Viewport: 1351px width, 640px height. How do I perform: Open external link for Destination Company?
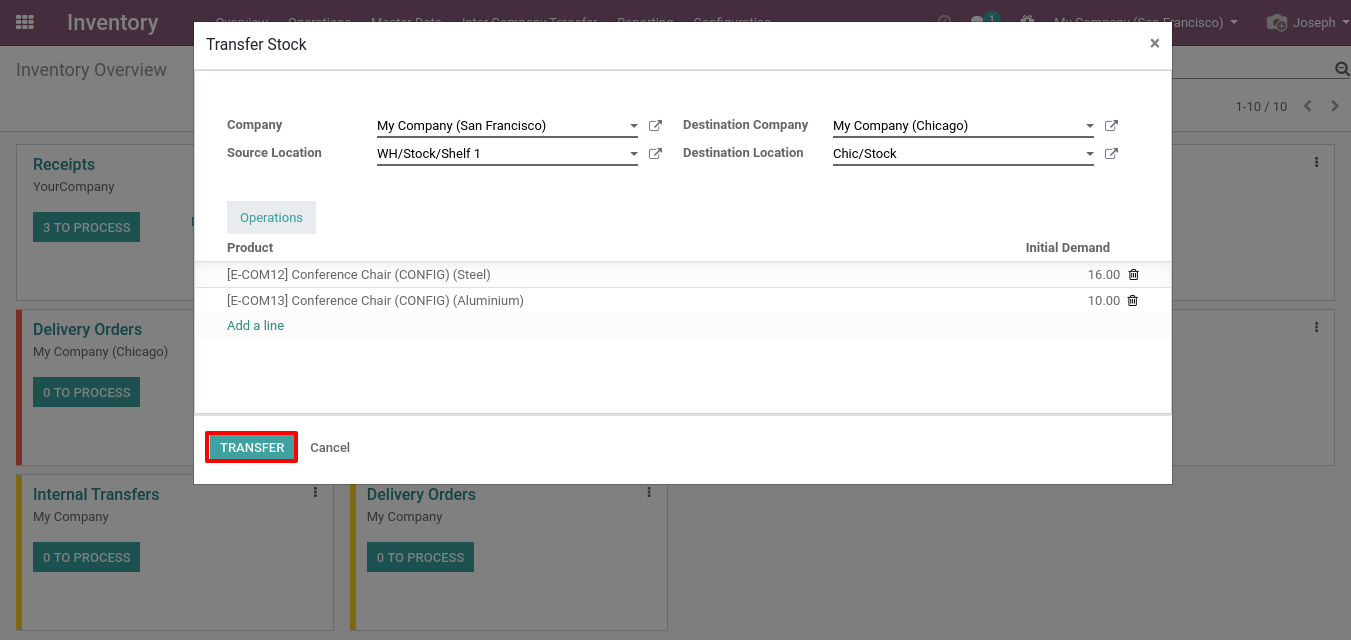tap(1111, 126)
